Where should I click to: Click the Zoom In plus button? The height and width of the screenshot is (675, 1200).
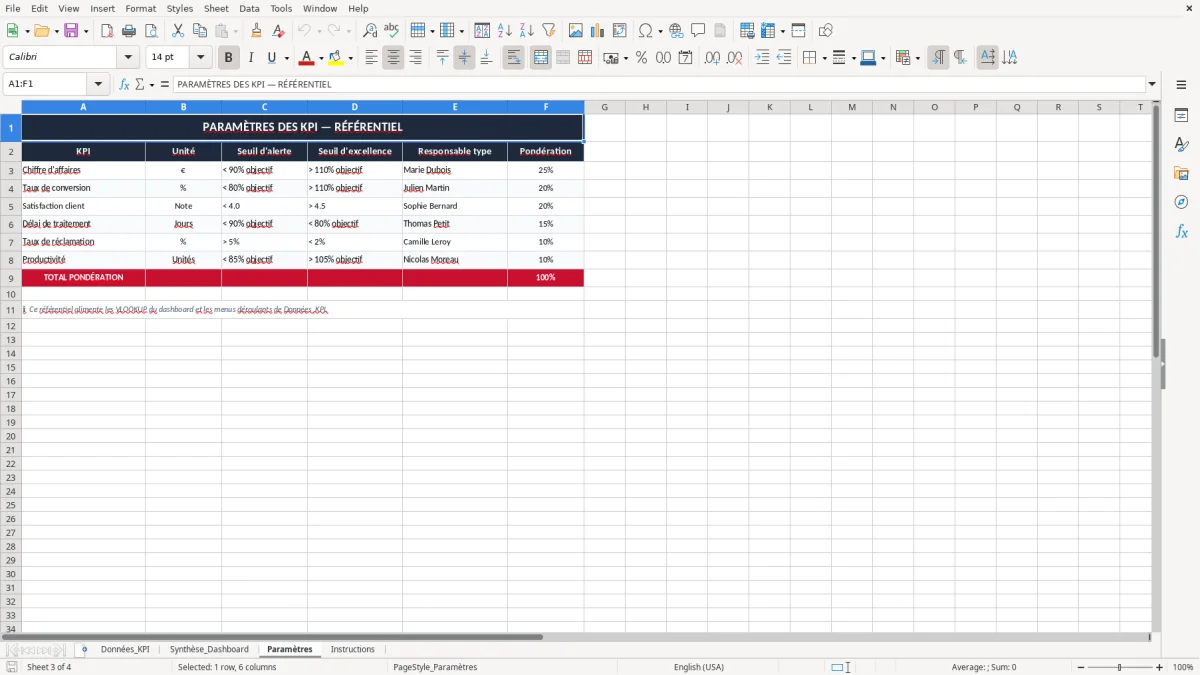pos(1160,667)
